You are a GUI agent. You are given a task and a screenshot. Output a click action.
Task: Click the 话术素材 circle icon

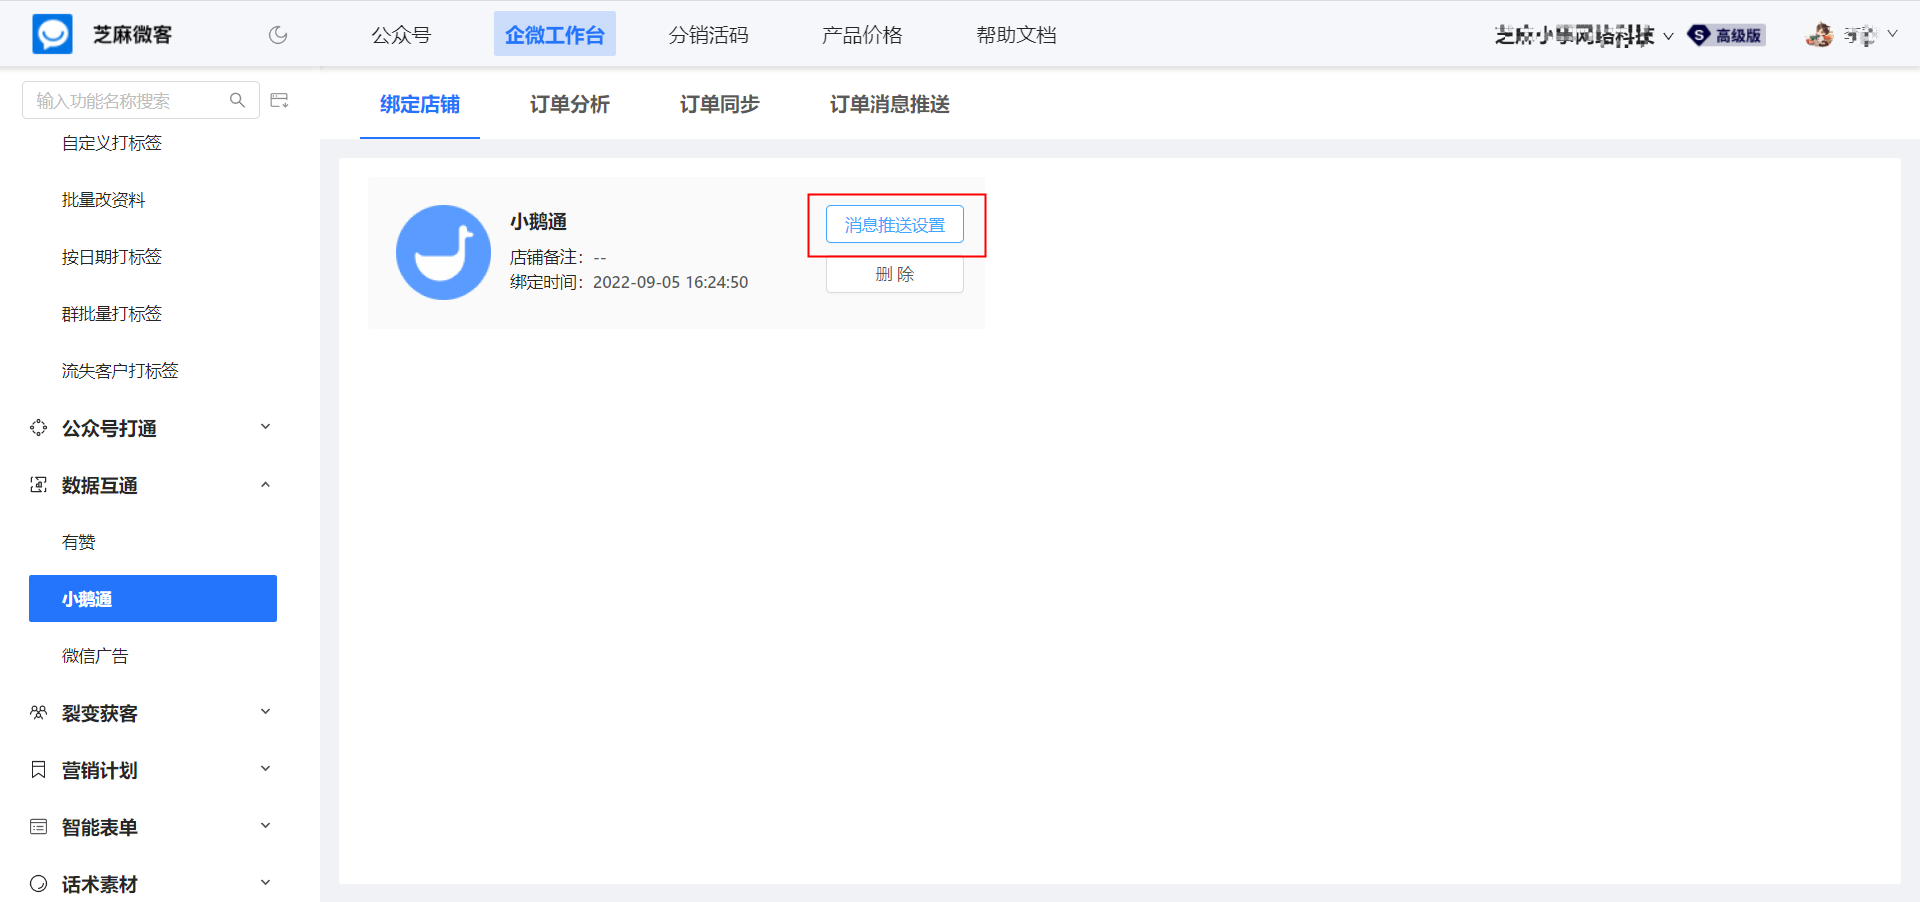pos(39,884)
